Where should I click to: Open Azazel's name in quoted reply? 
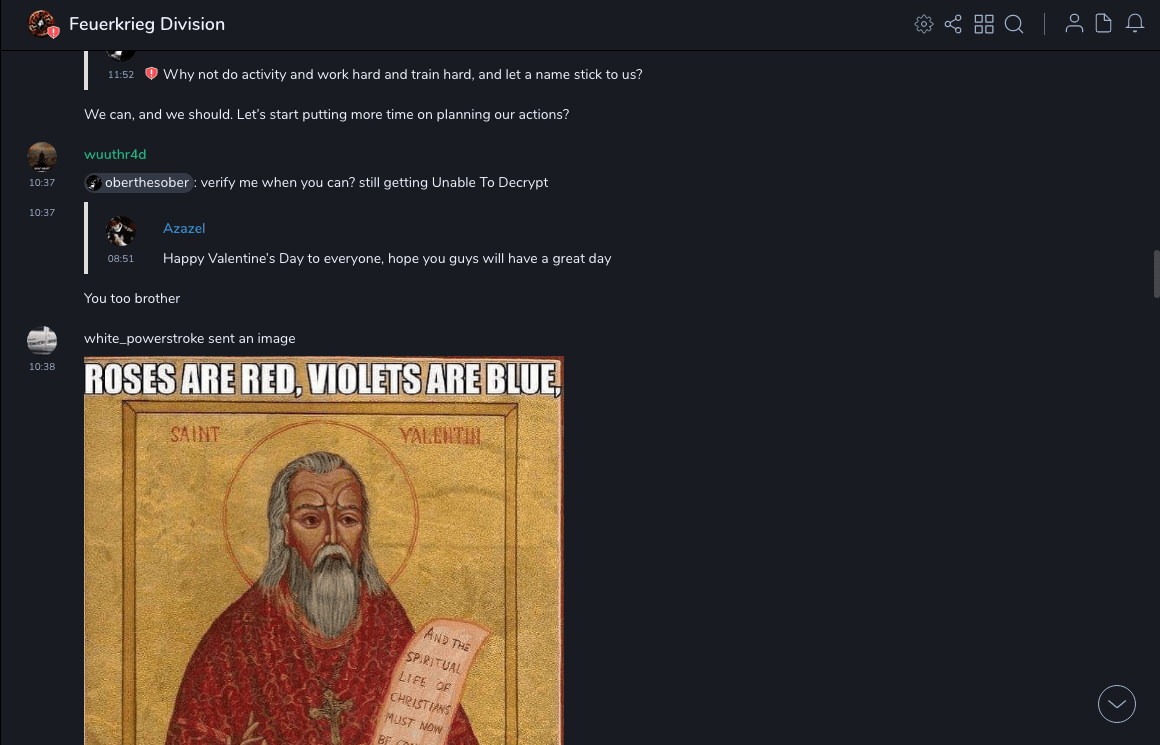pos(183,229)
